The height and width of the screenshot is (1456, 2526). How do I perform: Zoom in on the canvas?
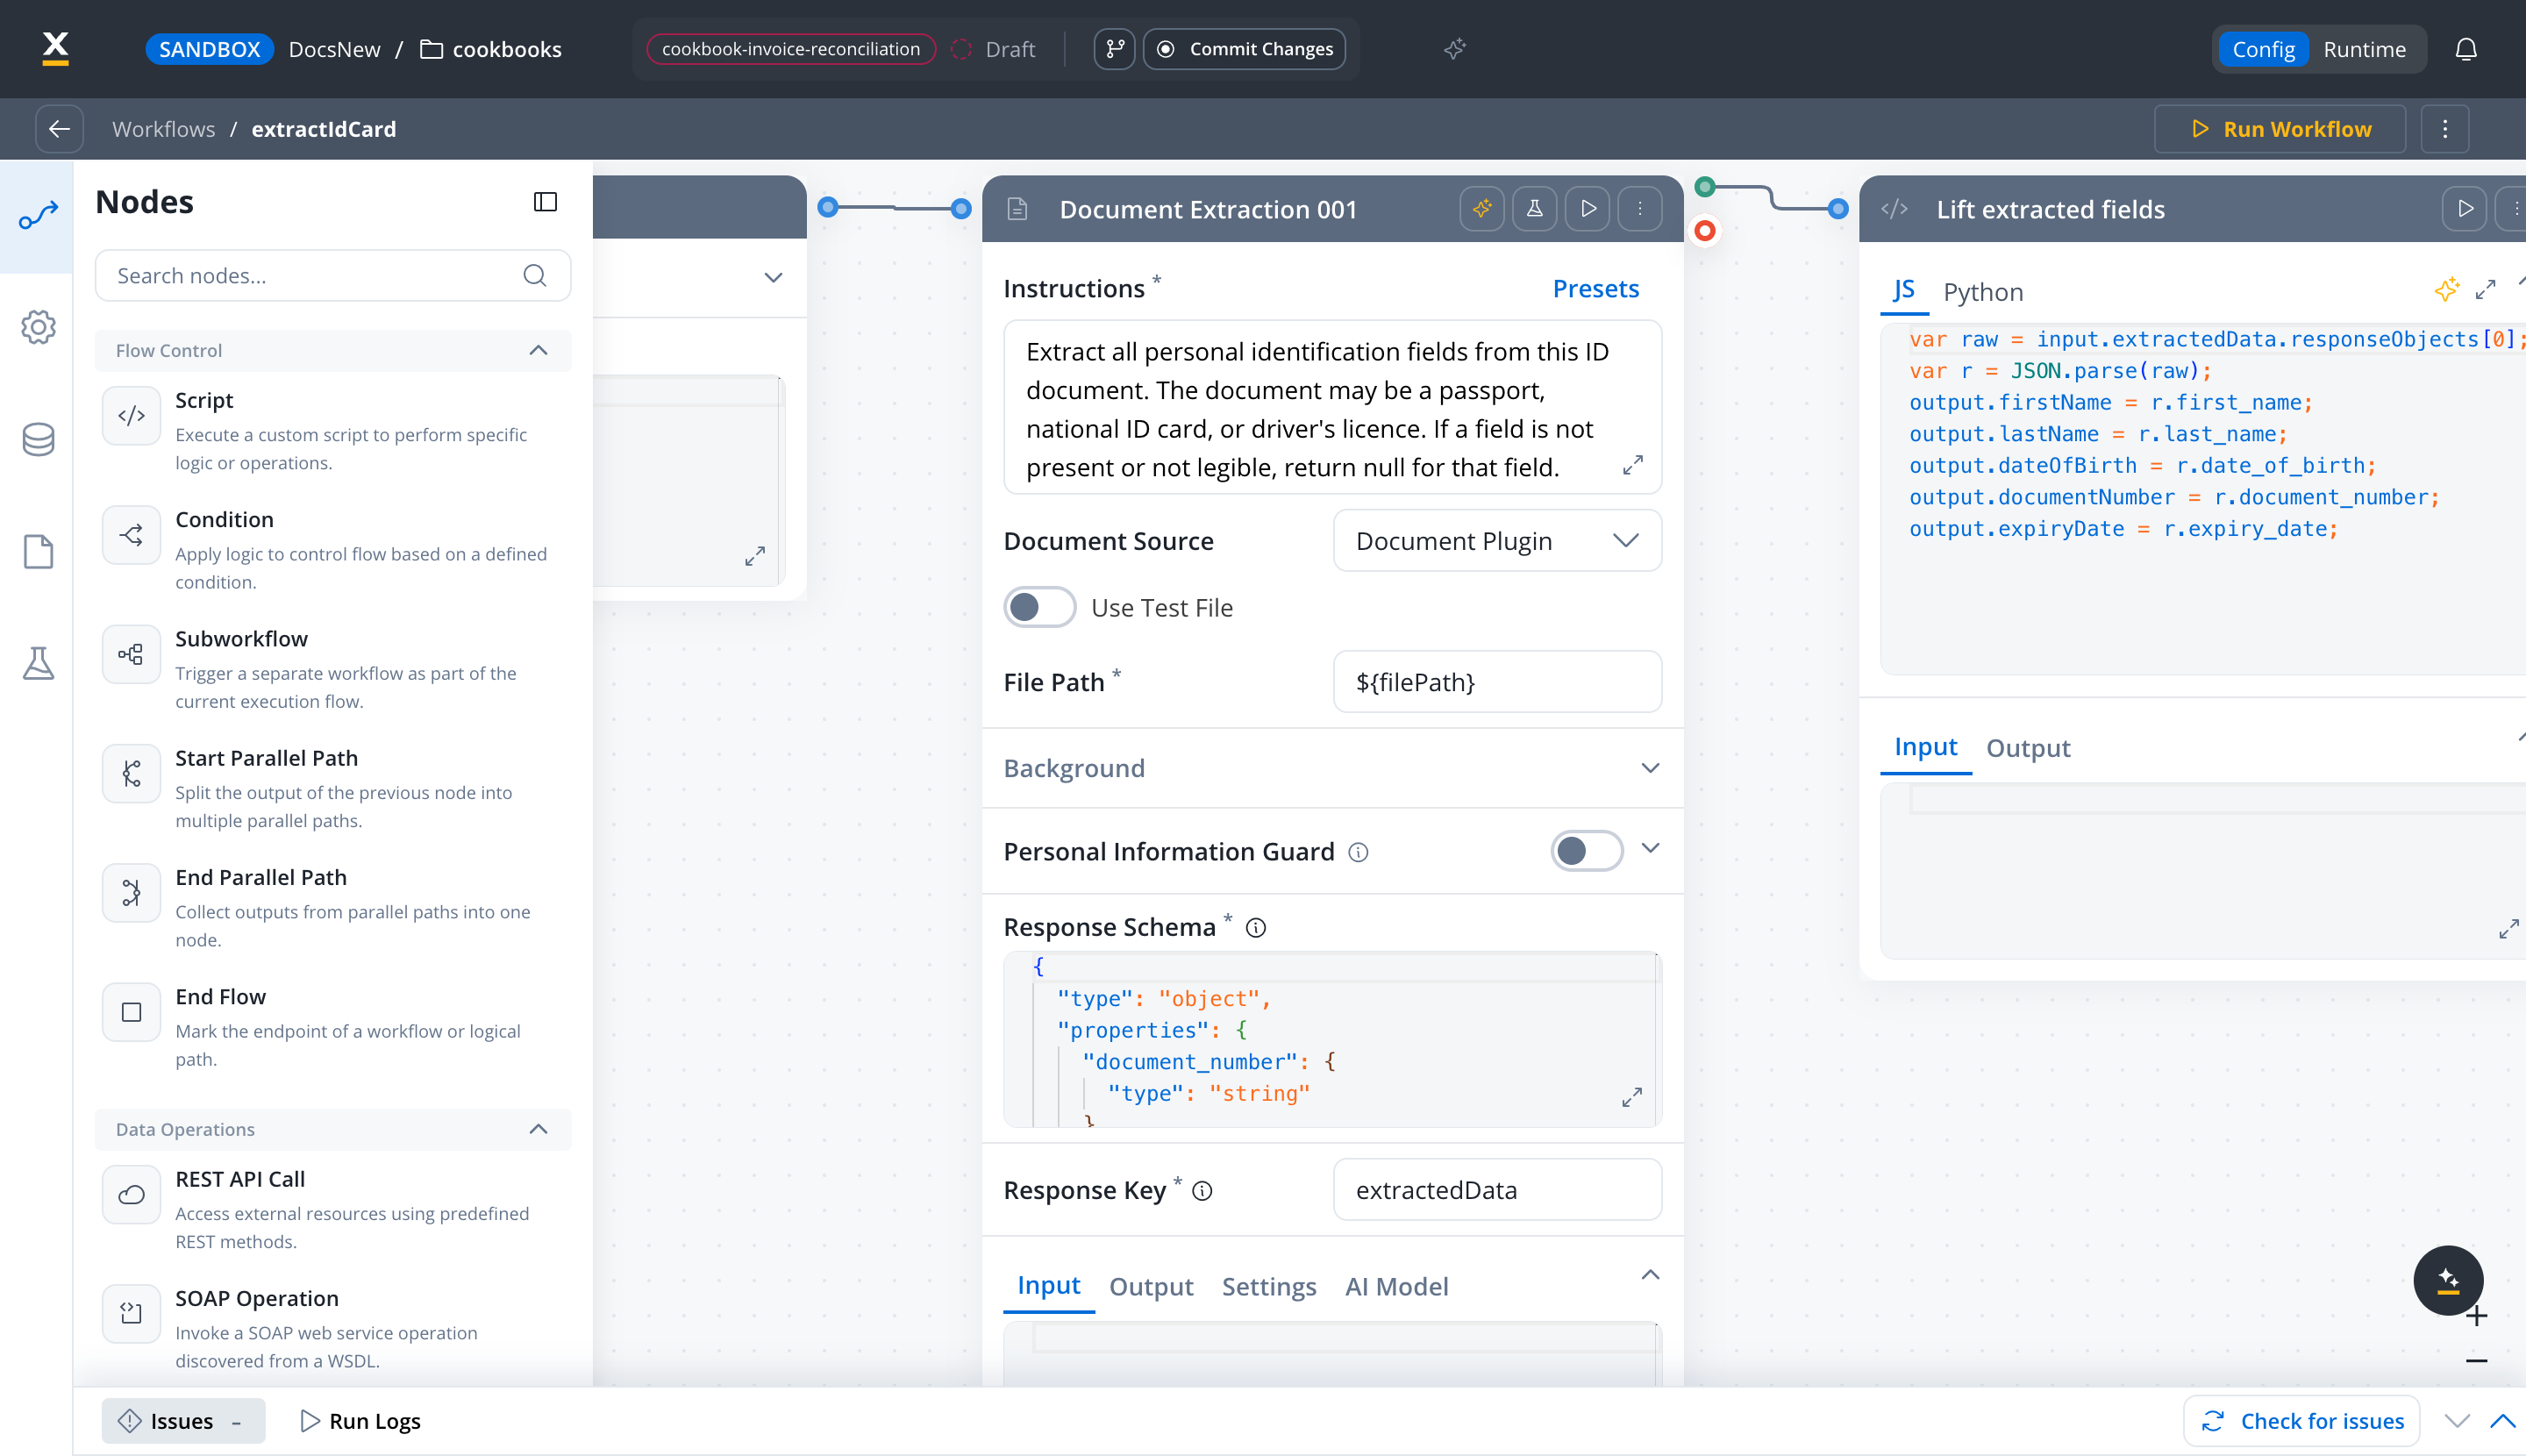[x=2477, y=1316]
